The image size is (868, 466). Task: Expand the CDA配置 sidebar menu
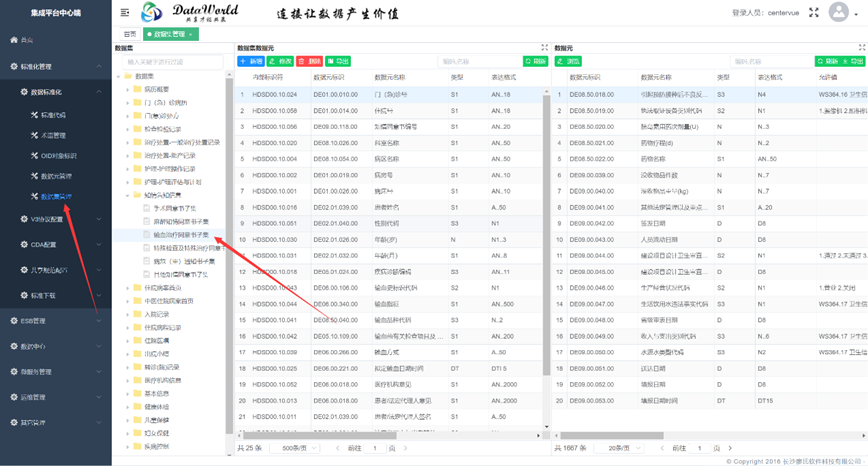click(55, 245)
